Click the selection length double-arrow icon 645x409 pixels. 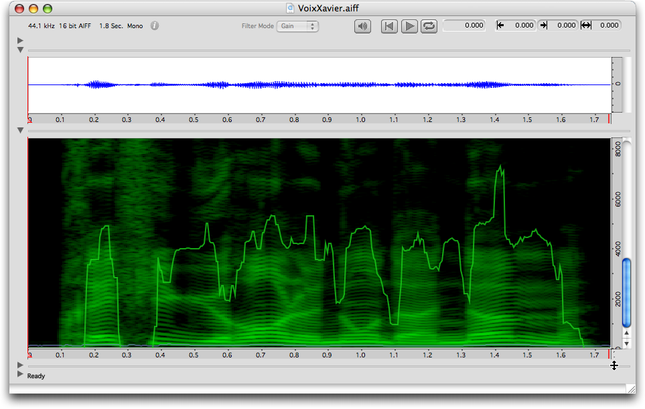point(585,26)
